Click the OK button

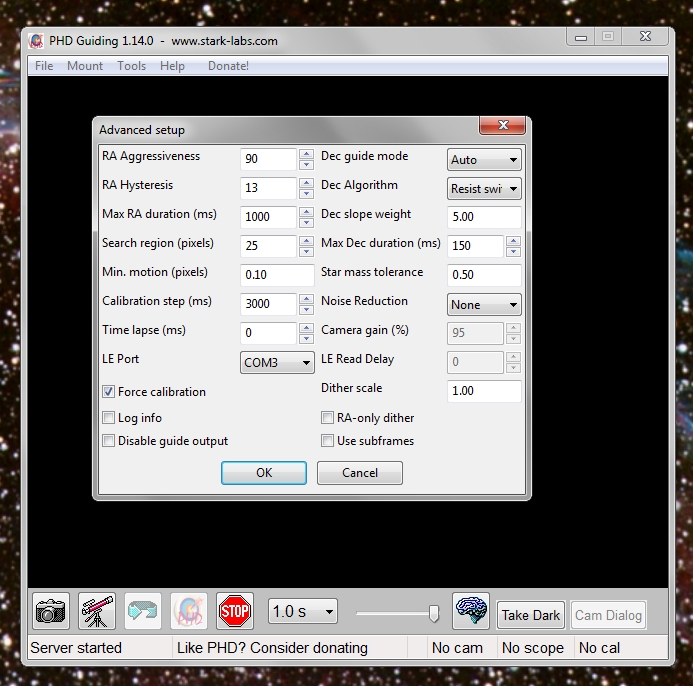(x=264, y=473)
